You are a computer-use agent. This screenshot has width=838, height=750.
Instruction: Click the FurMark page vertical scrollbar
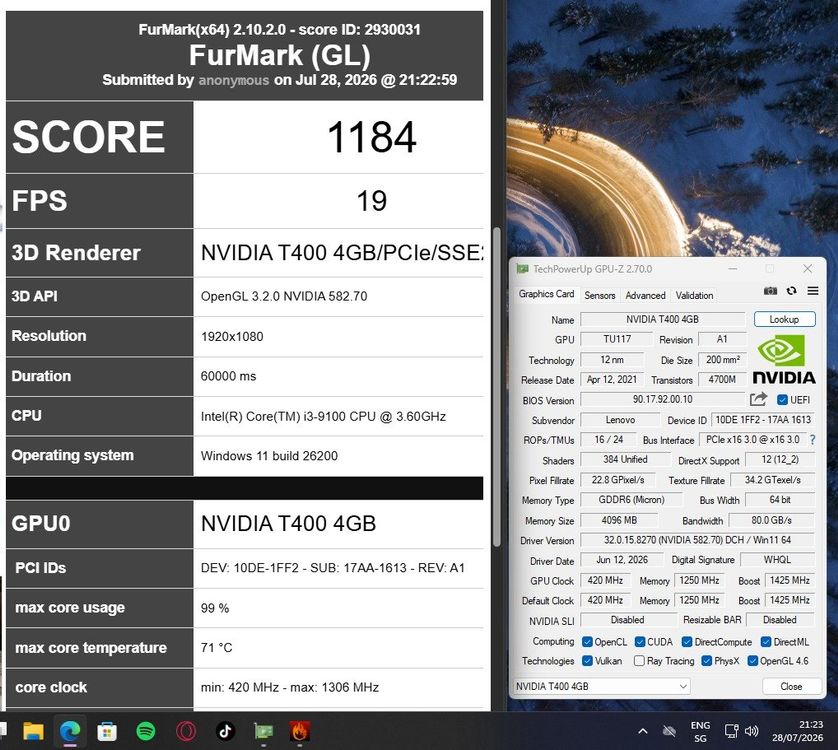pyautogui.click(x=496, y=387)
